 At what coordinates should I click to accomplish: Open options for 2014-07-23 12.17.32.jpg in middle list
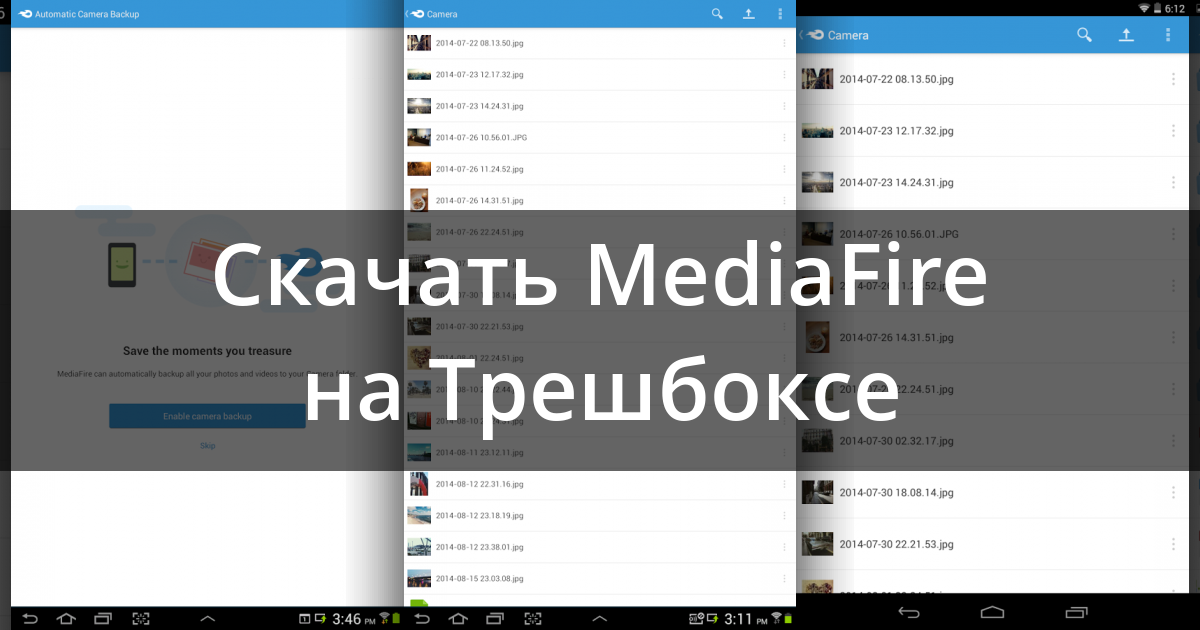[x=784, y=74]
